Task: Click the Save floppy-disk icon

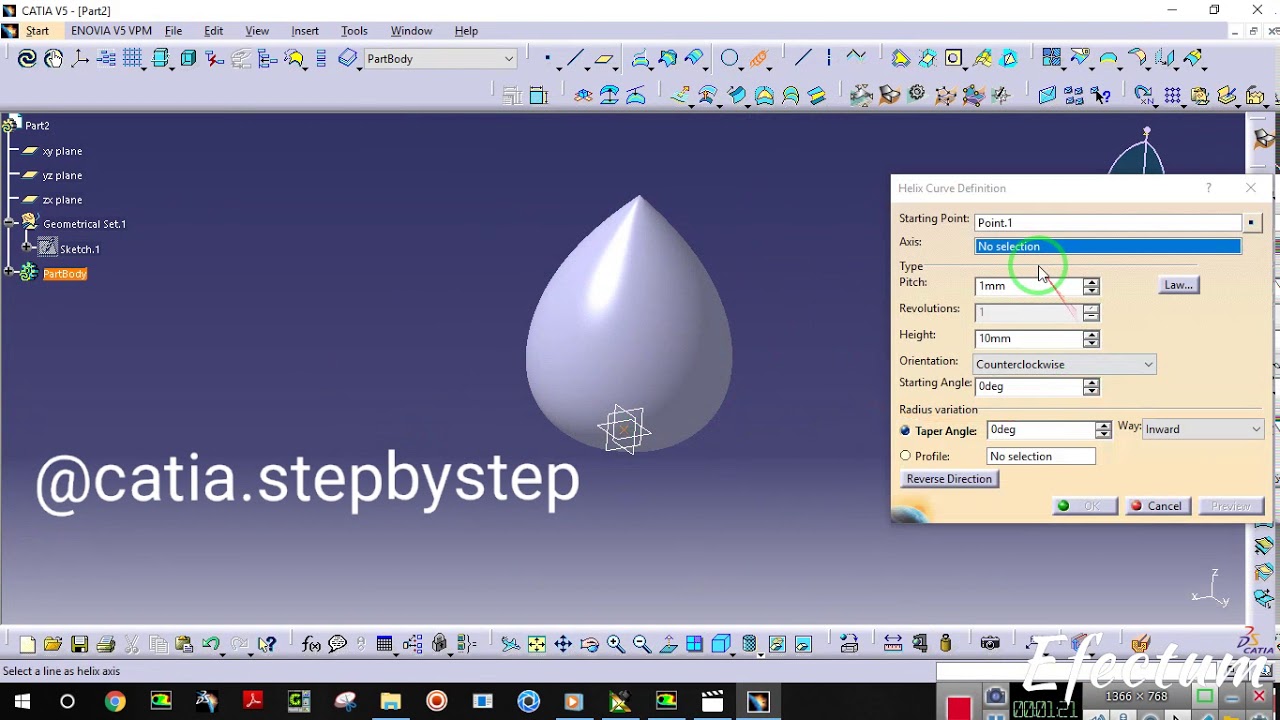Action: pos(80,644)
